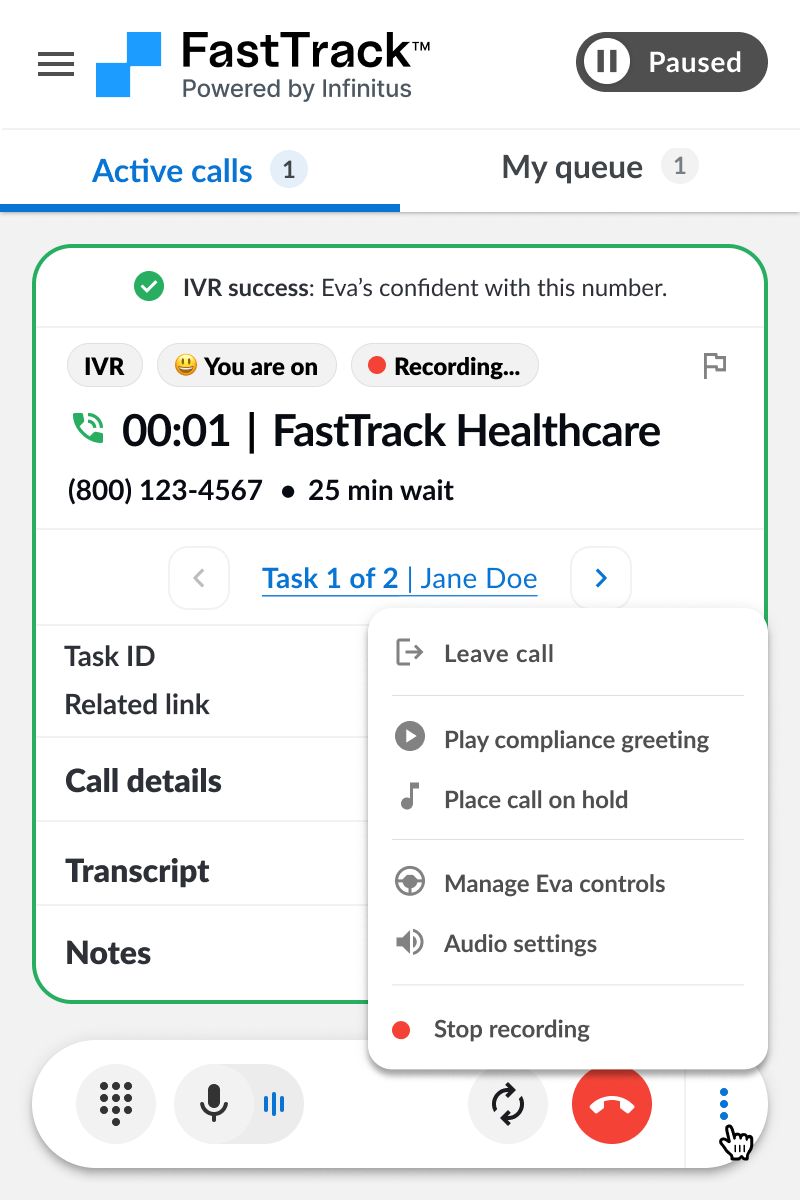Image resolution: width=800 pixels, height=1200 pixels.
Task: Click the My queue count badge
Action: (x=679, y=166)
